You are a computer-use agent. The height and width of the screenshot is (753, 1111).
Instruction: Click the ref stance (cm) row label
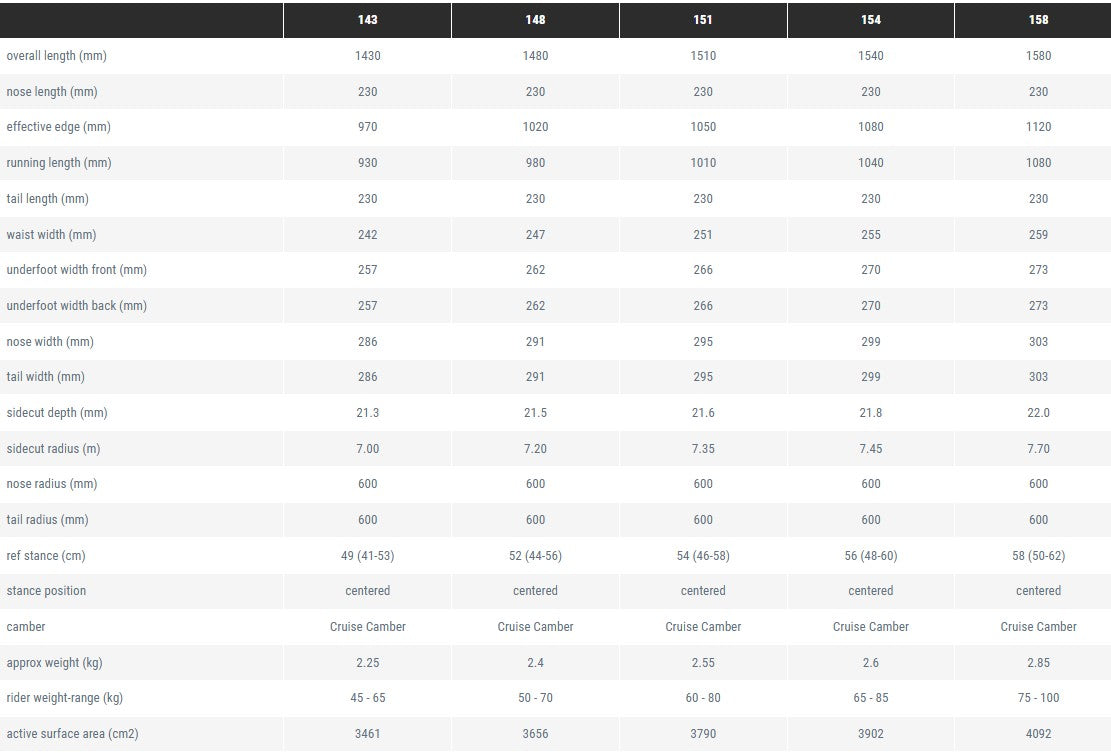click(x=46, y=555)
